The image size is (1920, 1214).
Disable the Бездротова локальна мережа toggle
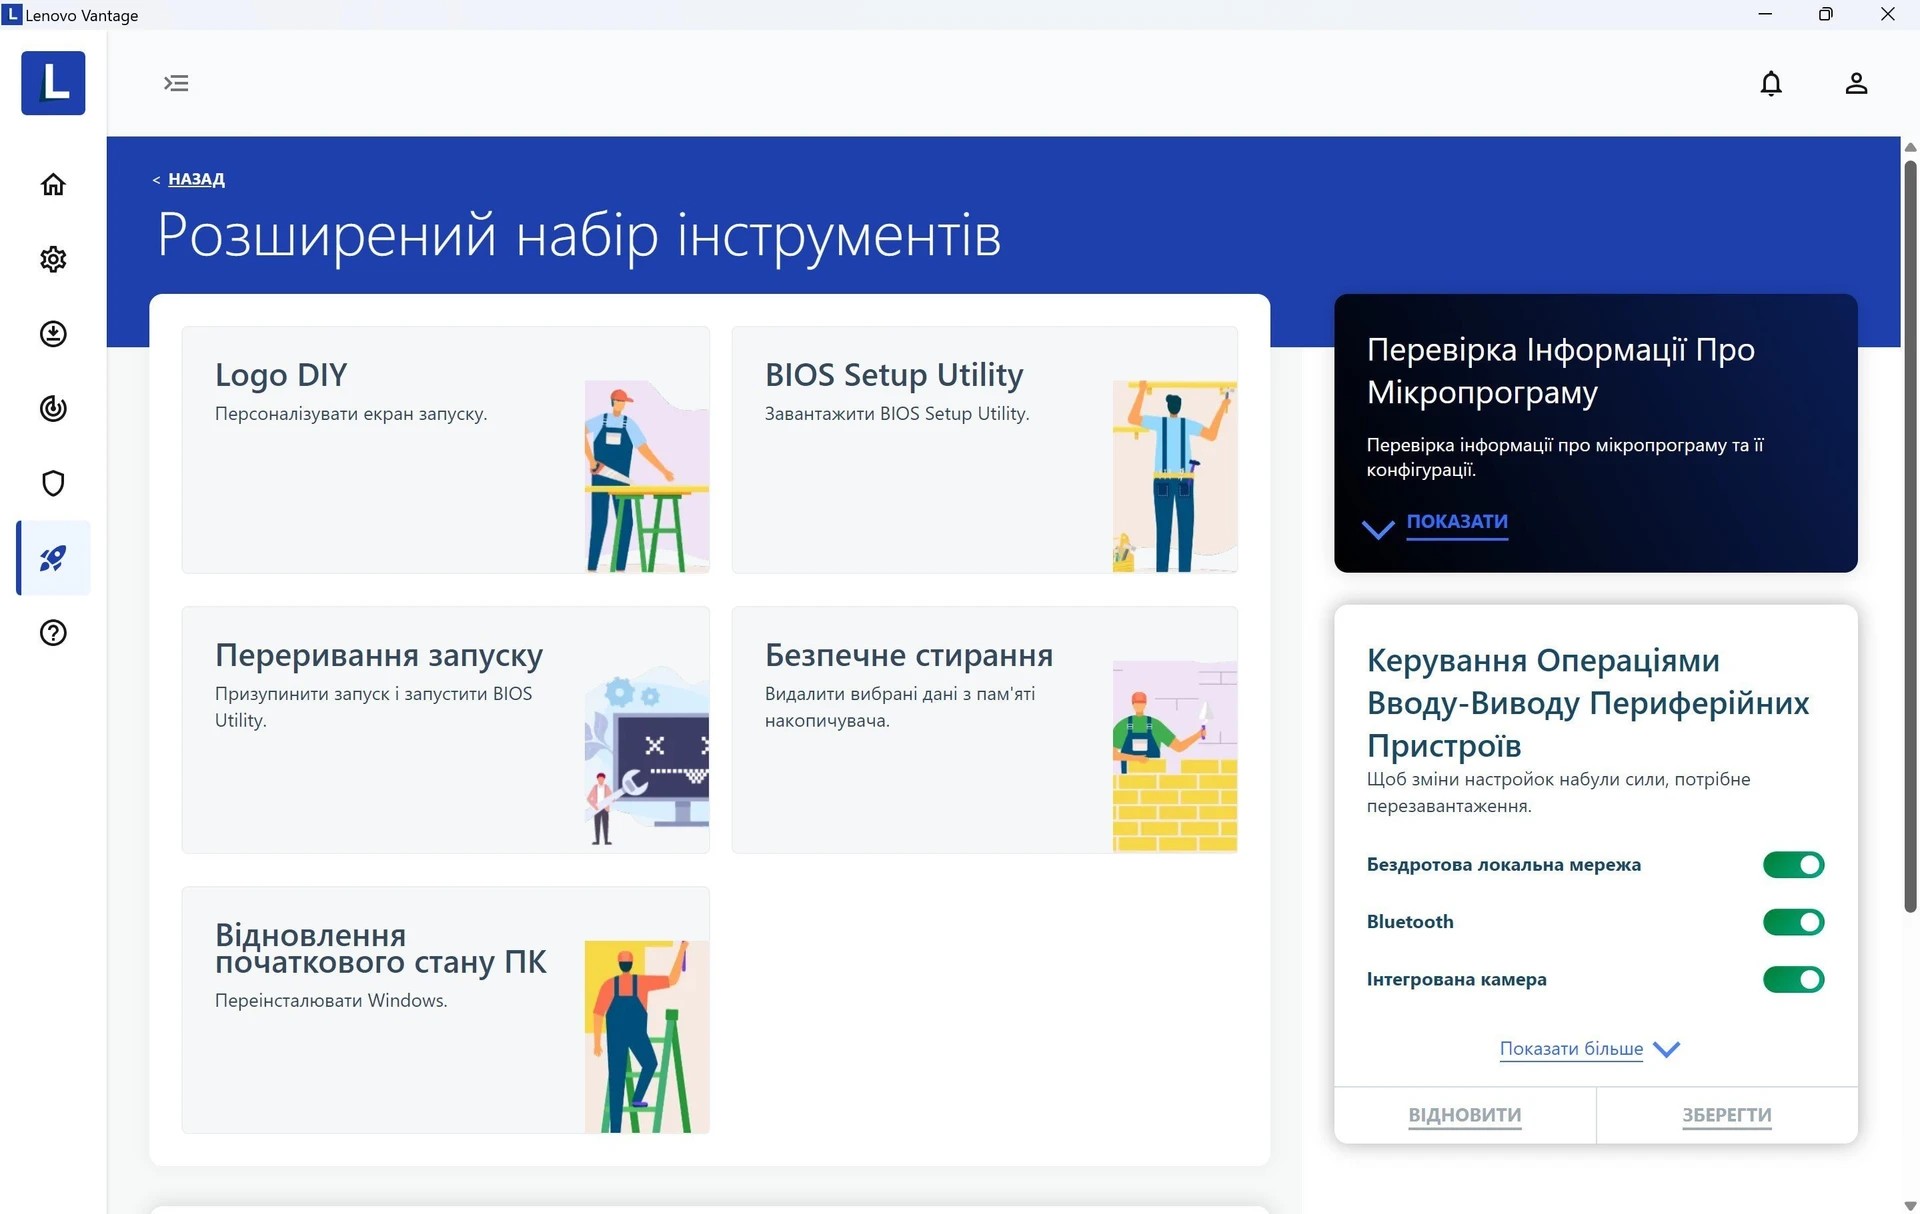point(1793,865)
